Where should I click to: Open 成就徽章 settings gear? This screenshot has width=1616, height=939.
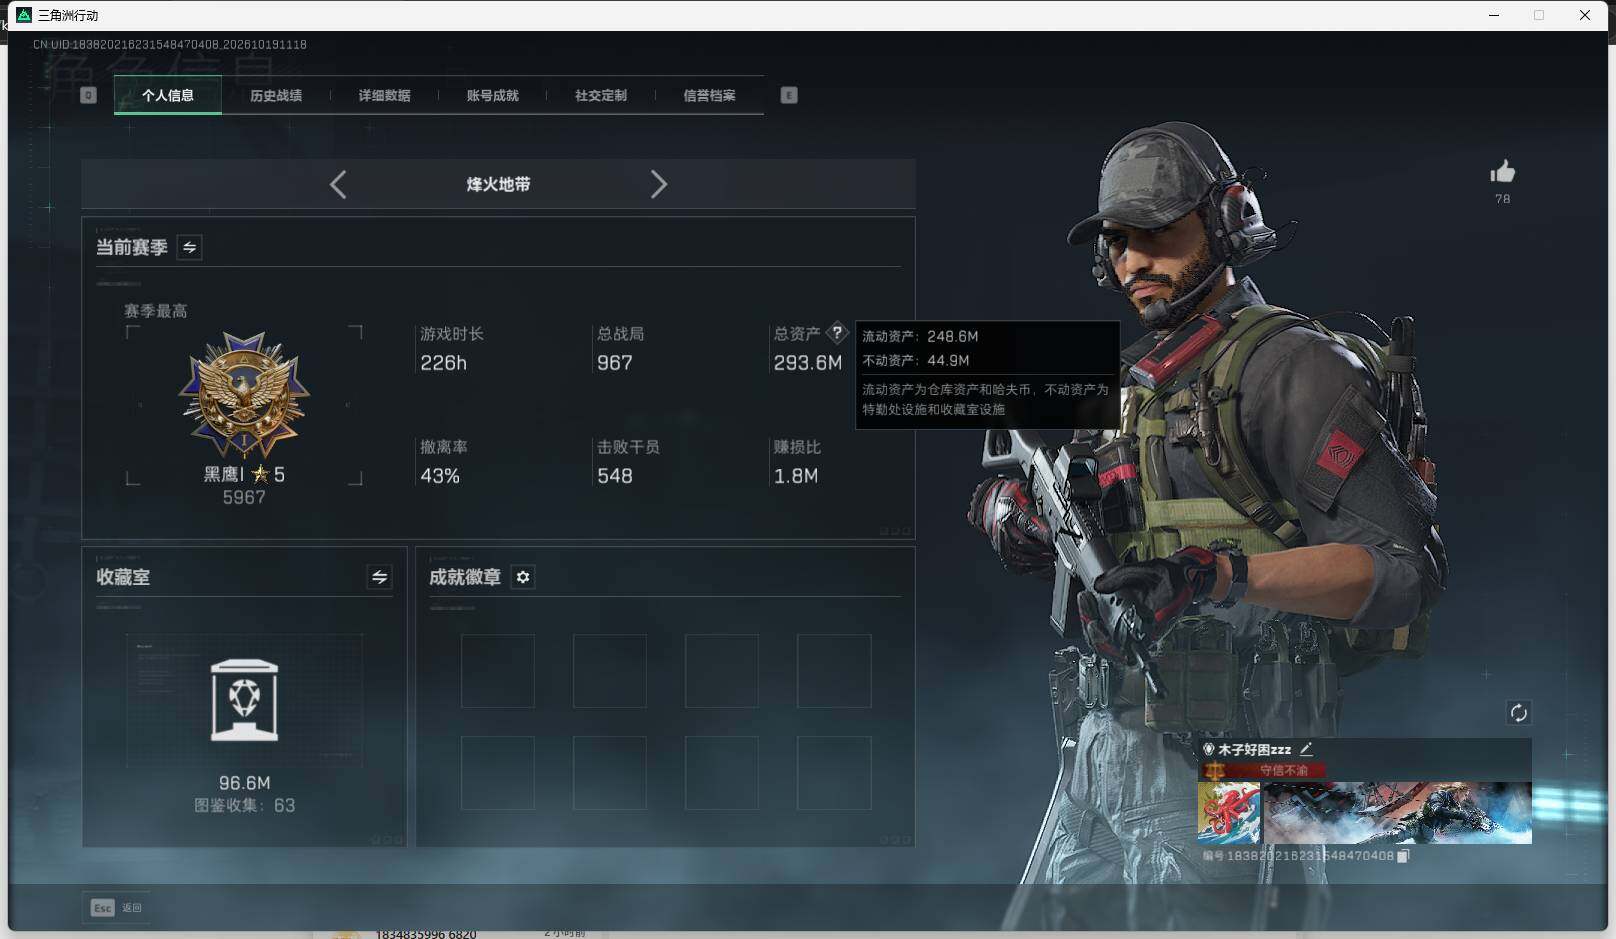tap(523, 577)
